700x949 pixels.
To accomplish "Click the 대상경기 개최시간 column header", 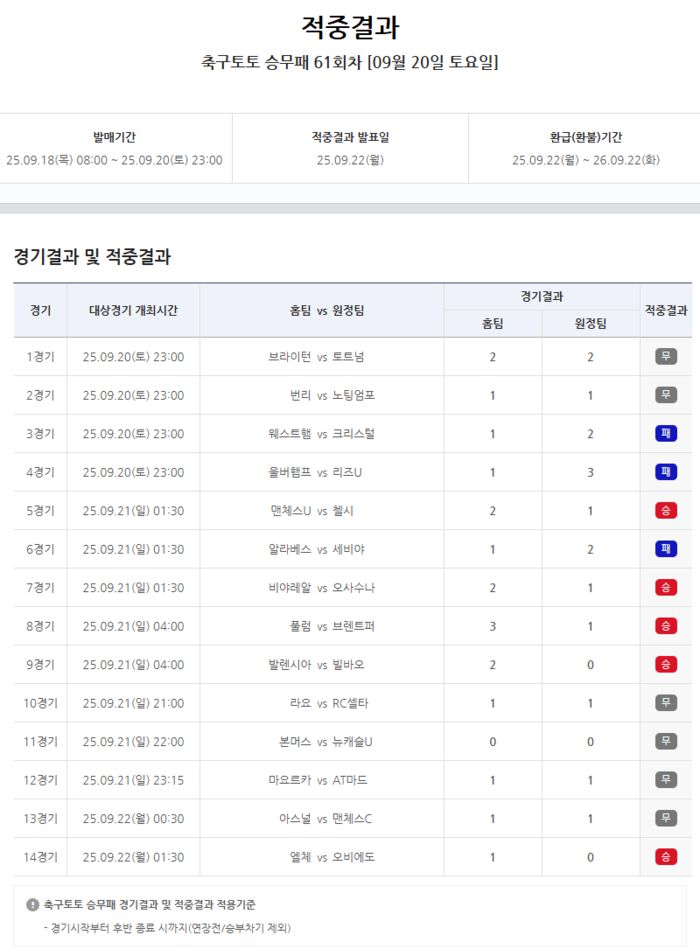I will click(x=133, y=310).
